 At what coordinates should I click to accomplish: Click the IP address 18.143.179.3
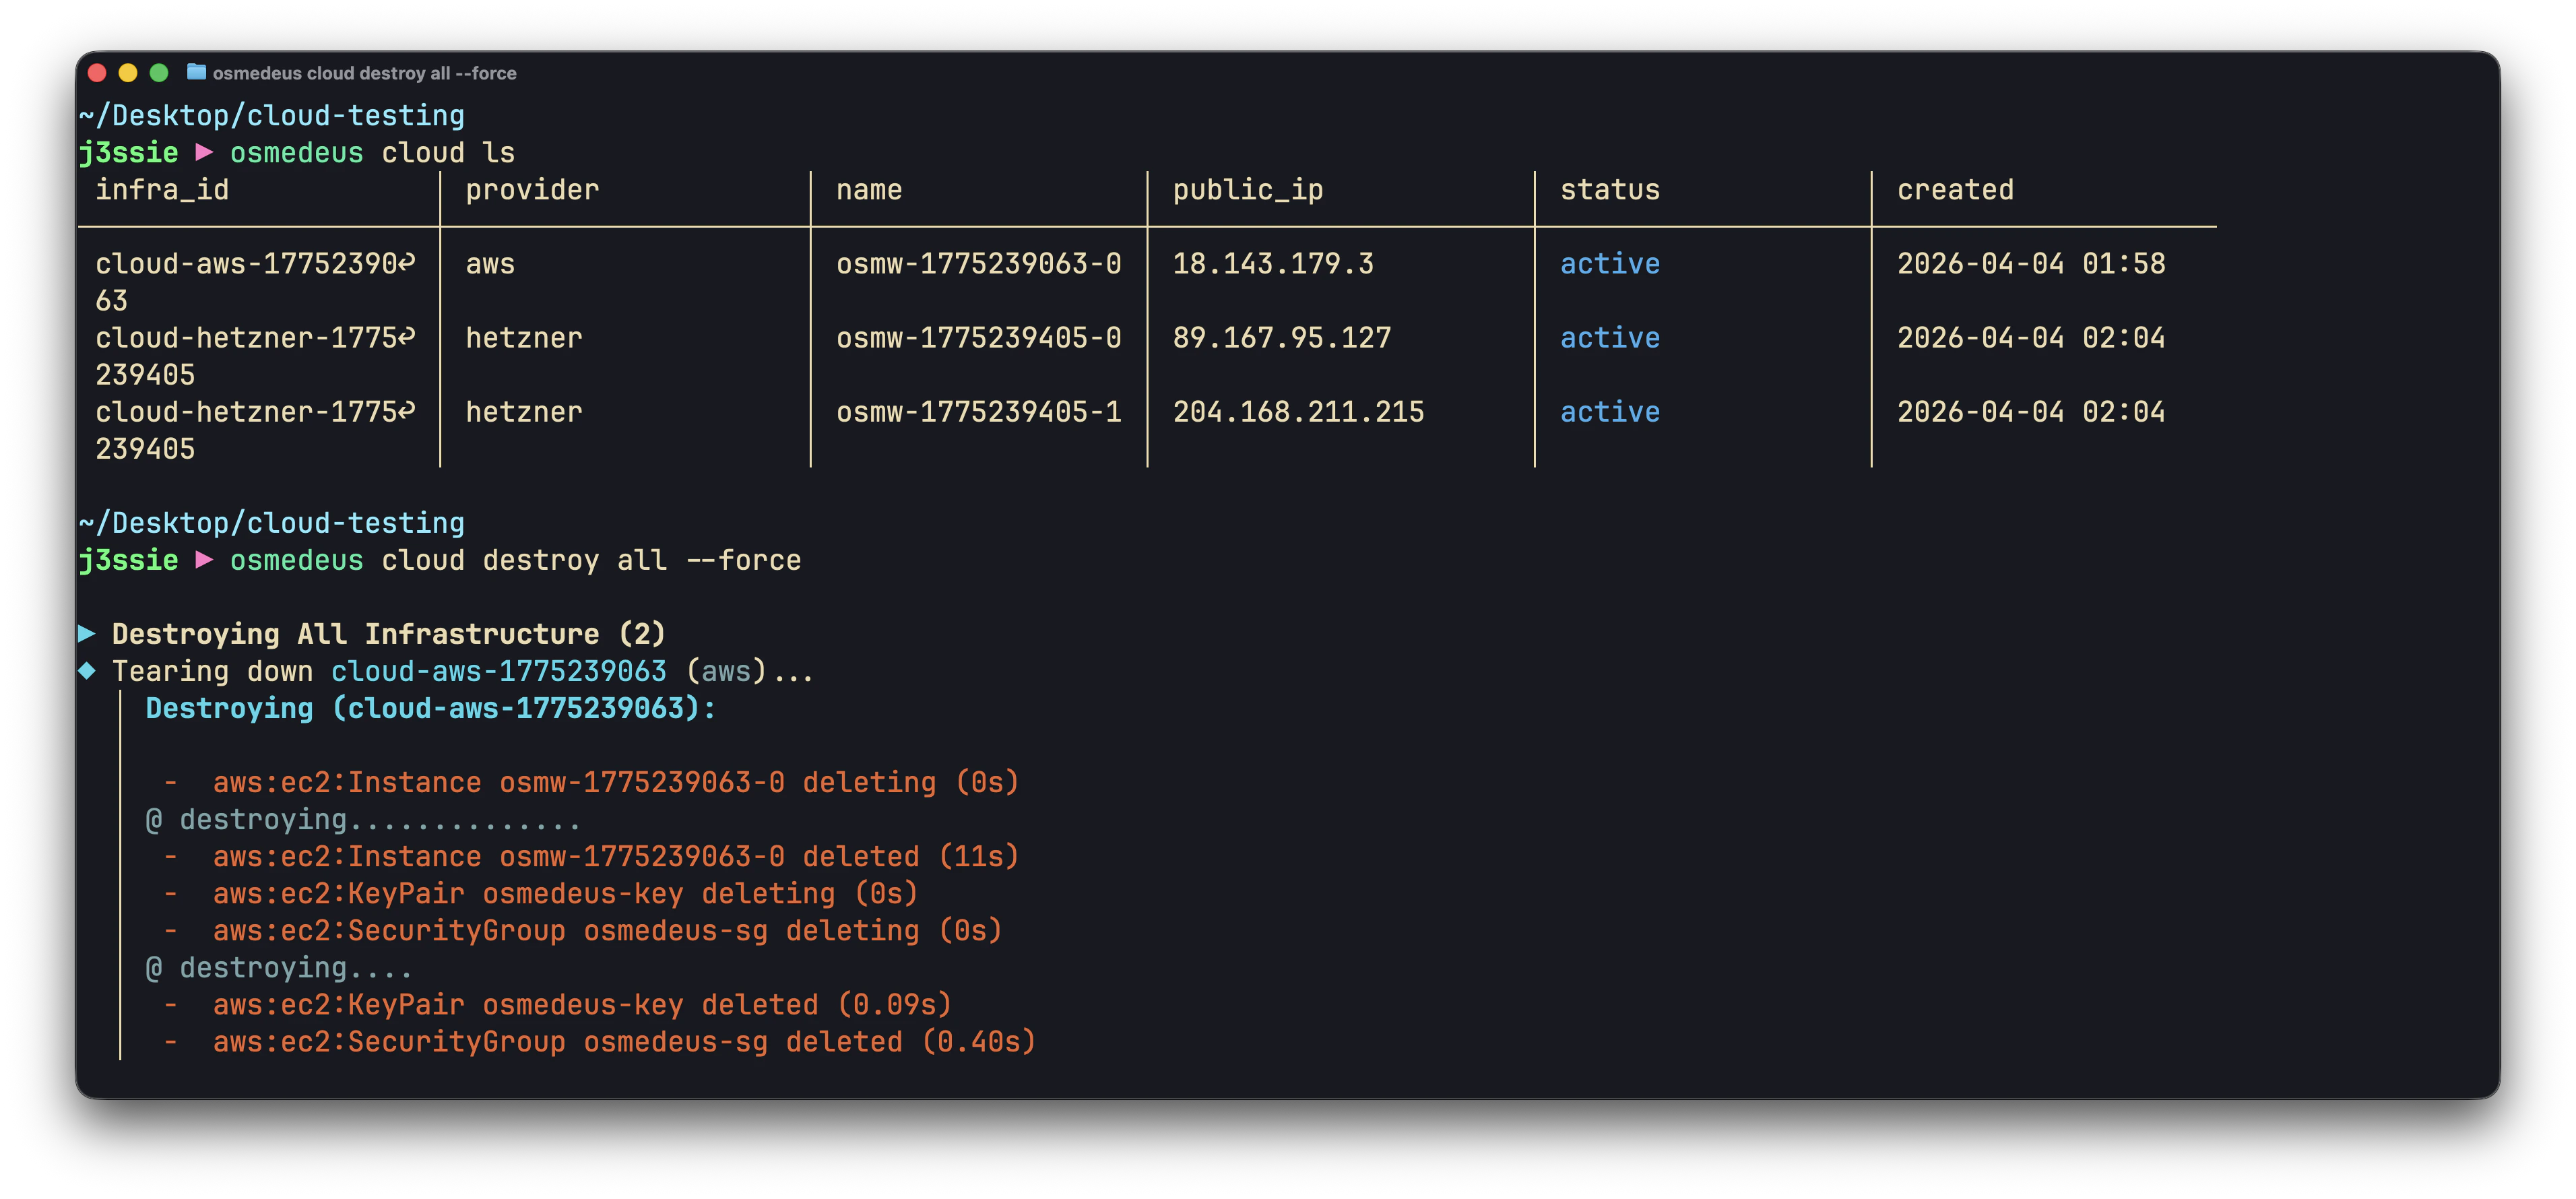1273,263
